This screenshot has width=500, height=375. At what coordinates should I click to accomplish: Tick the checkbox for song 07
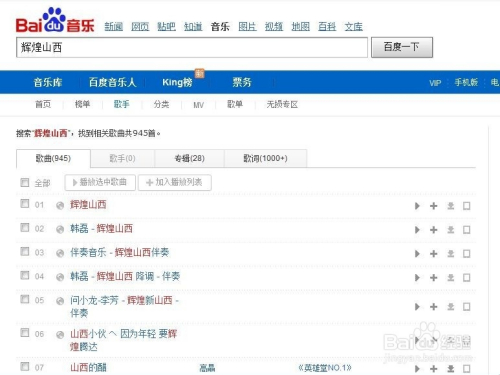25,367
